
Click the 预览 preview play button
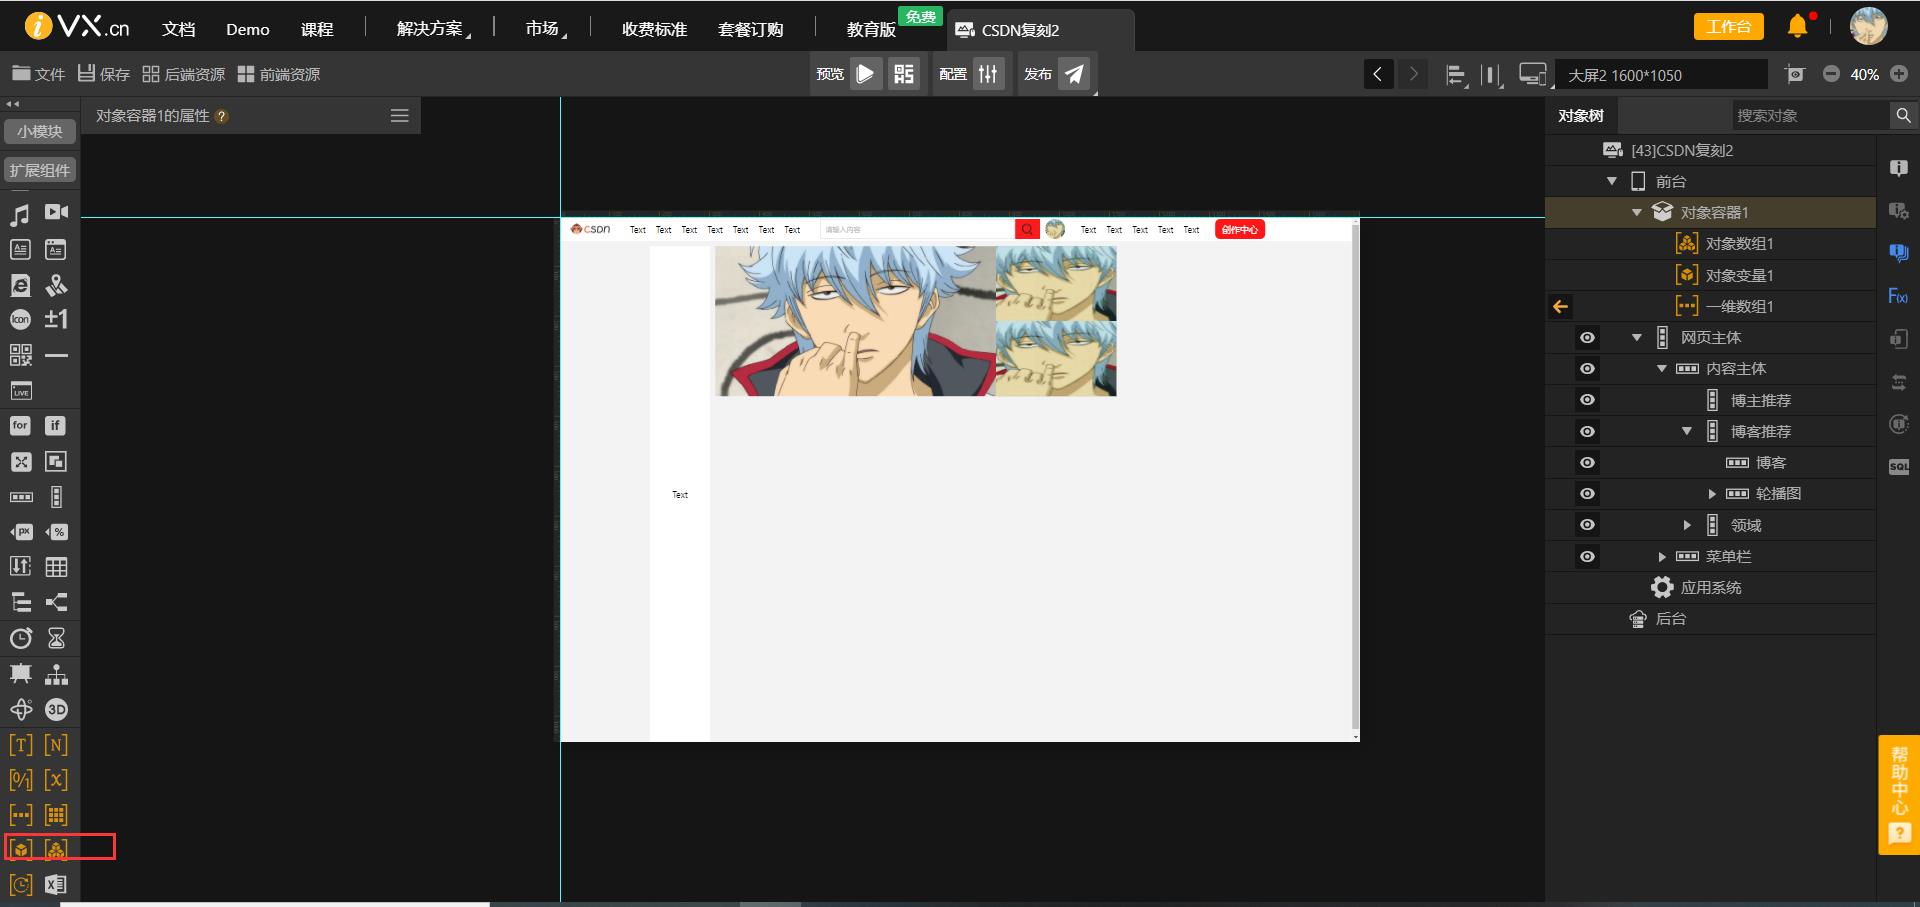866,74
